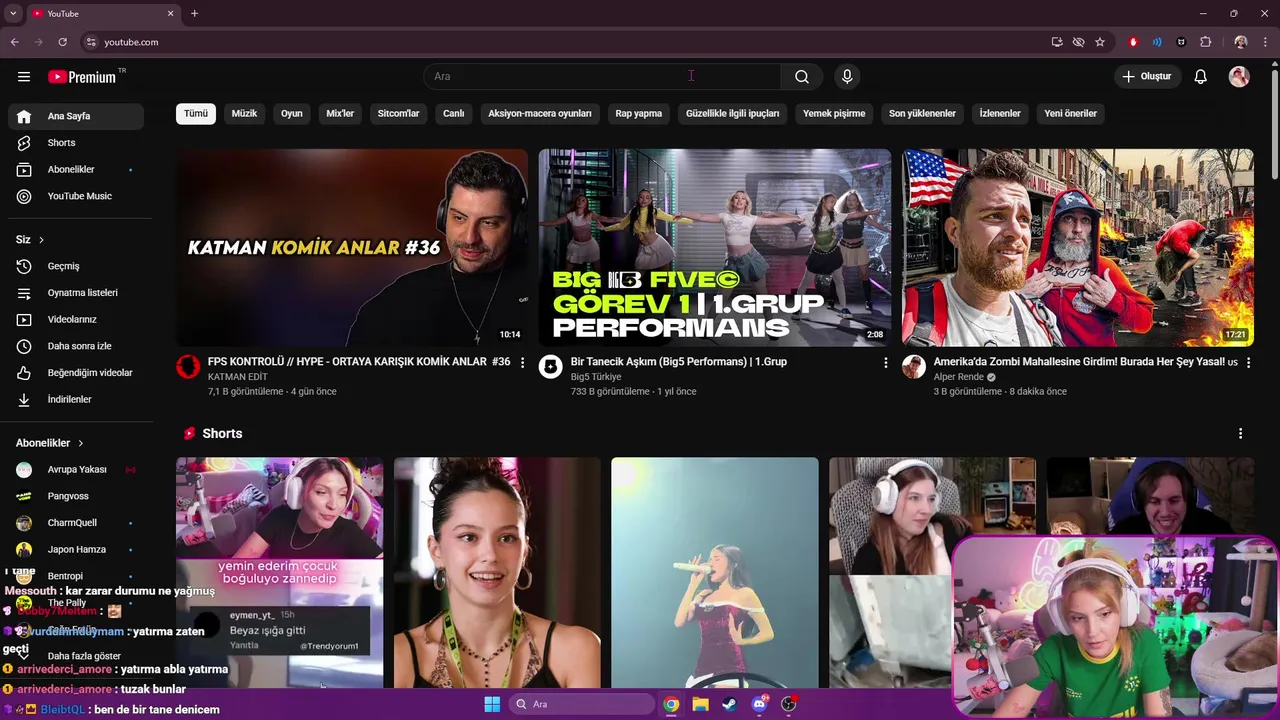Open KATMAN EDİT channel avatar

pos(188,367)
